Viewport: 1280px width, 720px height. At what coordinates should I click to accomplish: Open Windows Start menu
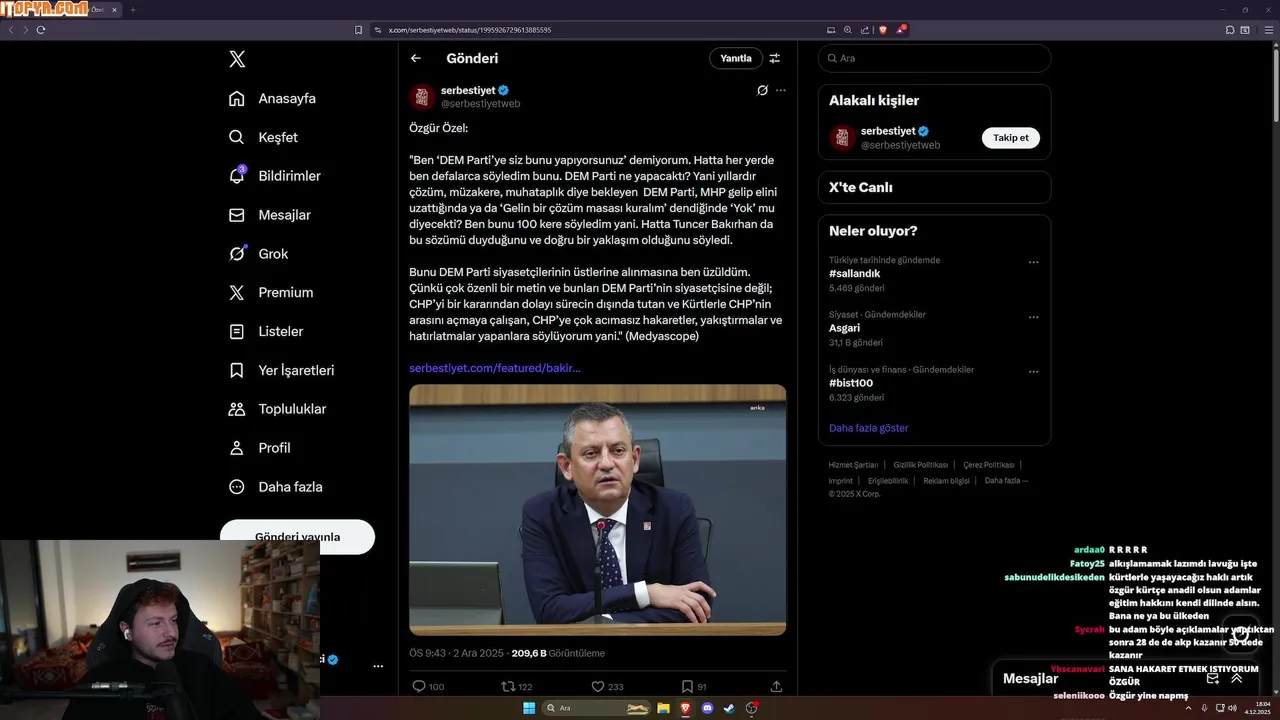pyautogui.click(x=529, y=708)
